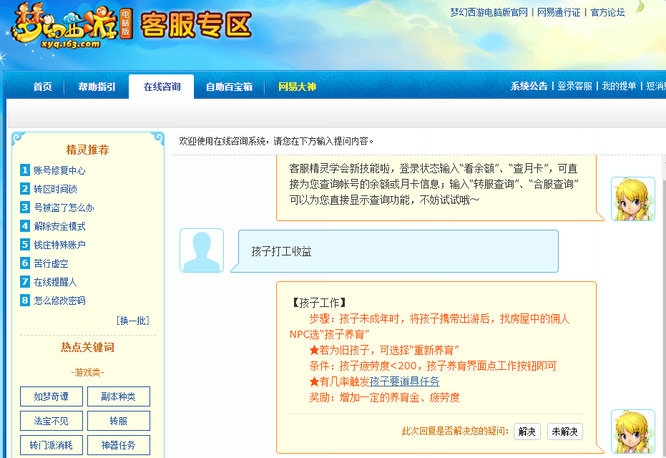Open the 系统公告 link

pos(529,86)
